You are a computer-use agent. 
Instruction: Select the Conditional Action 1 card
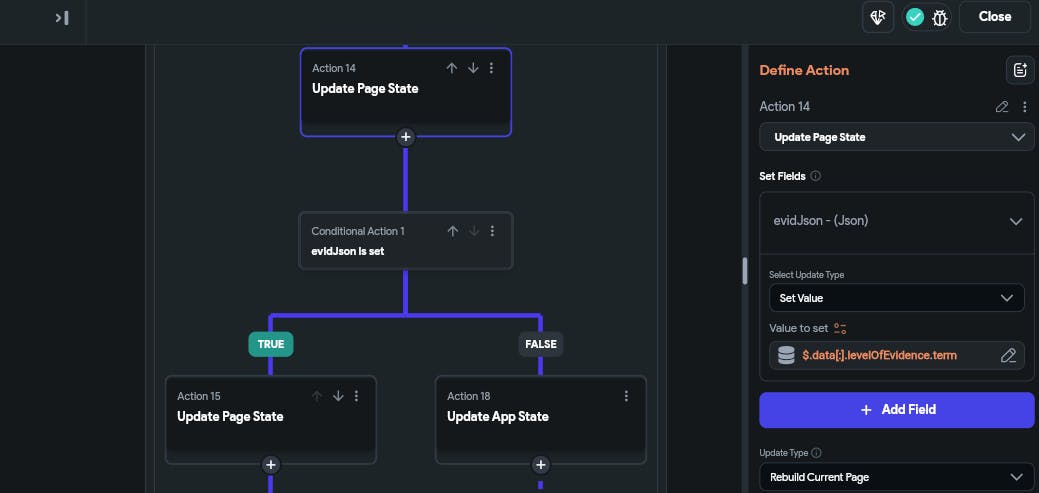(x=406, y=240)
